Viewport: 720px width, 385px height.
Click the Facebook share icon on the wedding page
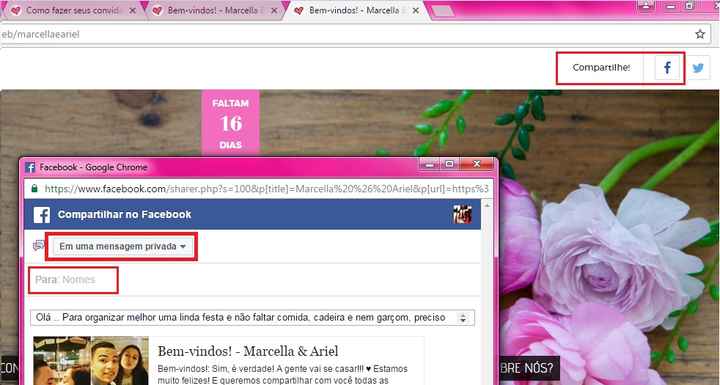point(667,68)
